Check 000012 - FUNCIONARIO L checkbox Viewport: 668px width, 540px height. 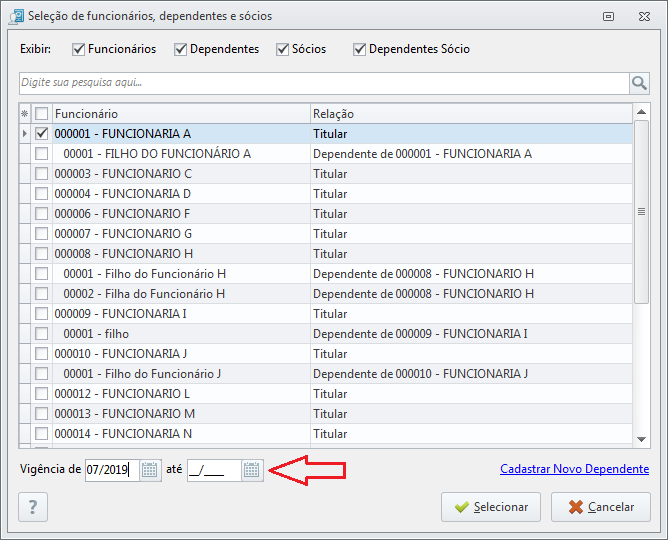click(41, 394)
